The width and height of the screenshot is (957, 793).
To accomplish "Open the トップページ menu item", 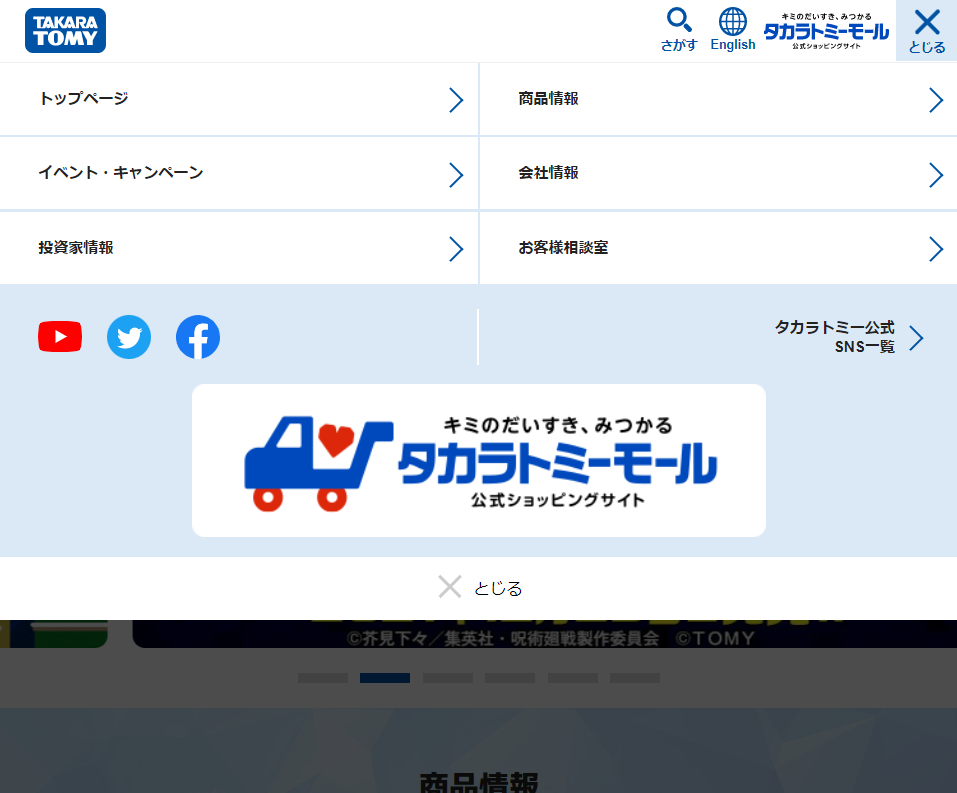I will [x=239, y=99].
